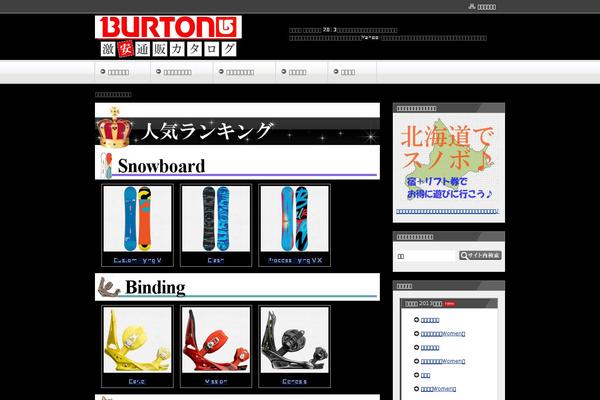Open the red Mission binding thumbnail
Viewport: 600px width, 400px height.
216,340
